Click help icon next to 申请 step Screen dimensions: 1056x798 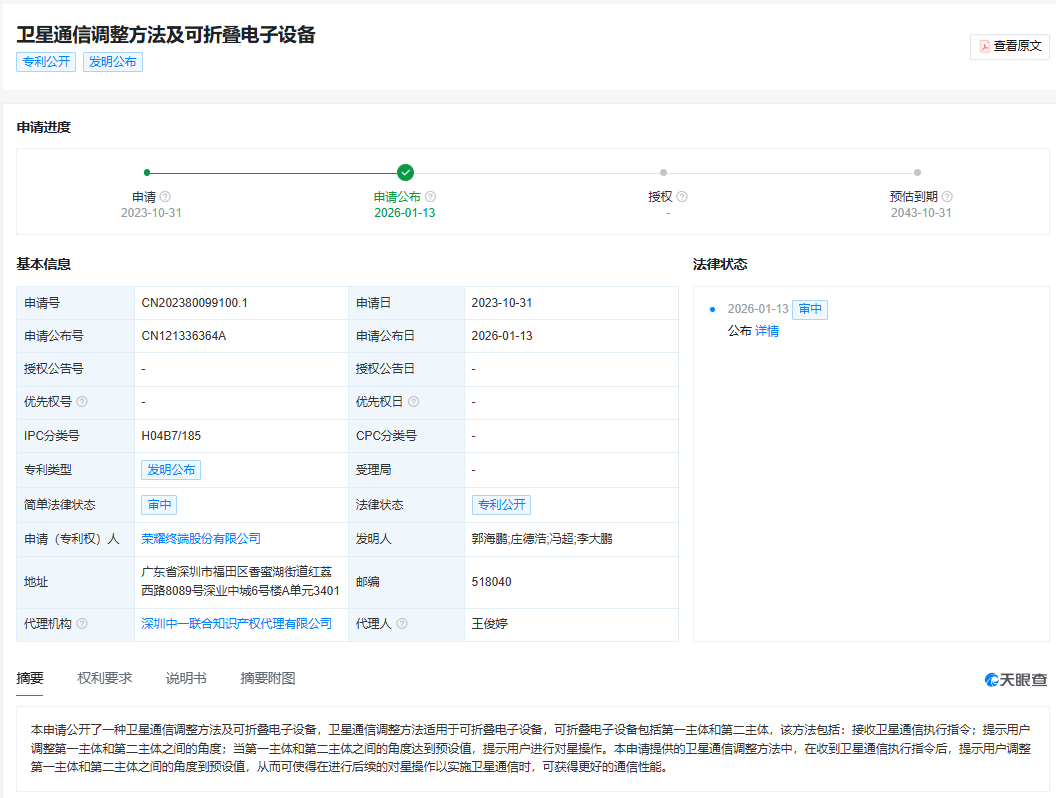(166, 197)
